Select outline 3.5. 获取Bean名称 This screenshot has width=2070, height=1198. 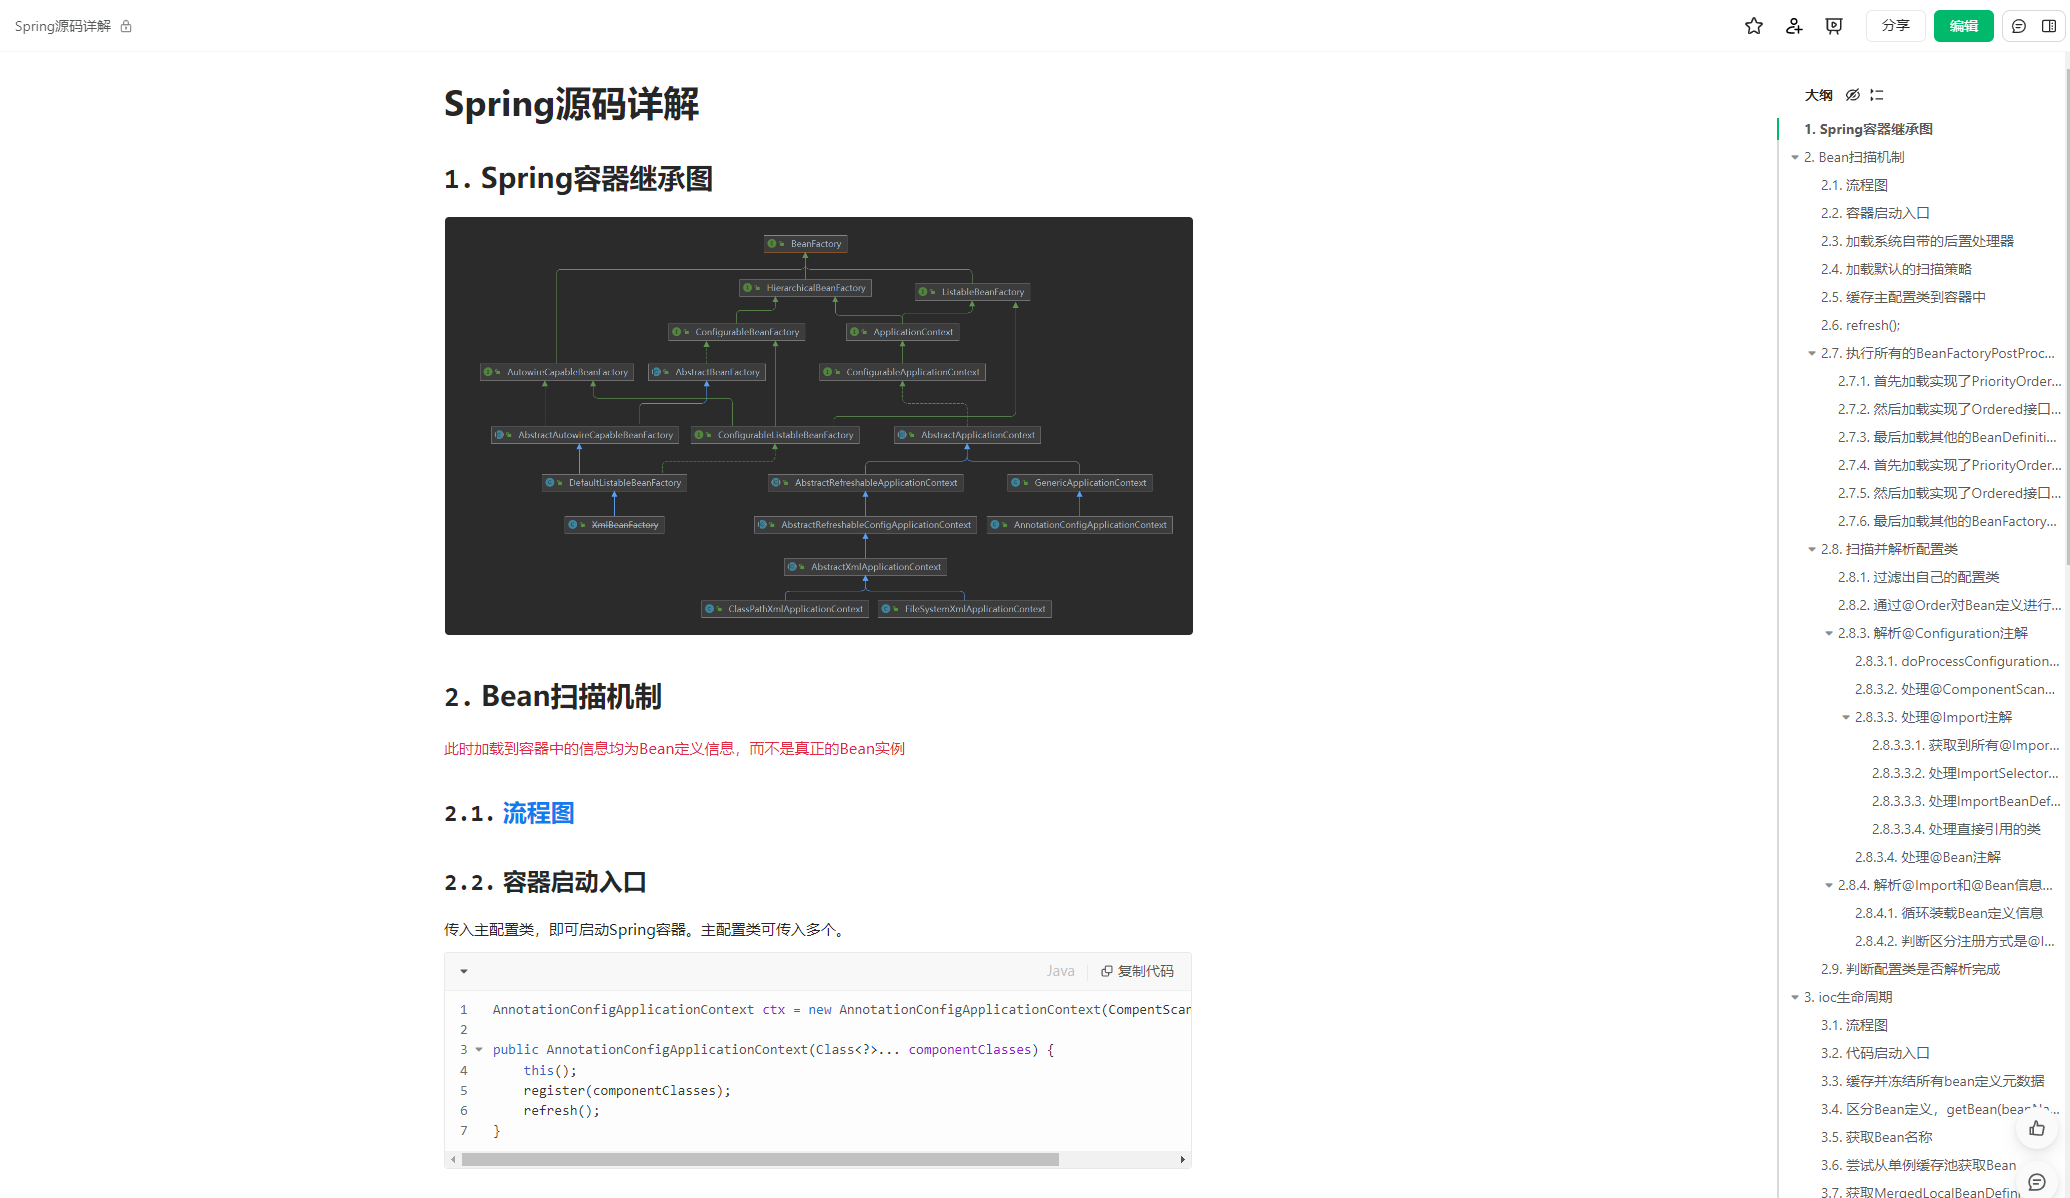(x=1876, y=1137)
